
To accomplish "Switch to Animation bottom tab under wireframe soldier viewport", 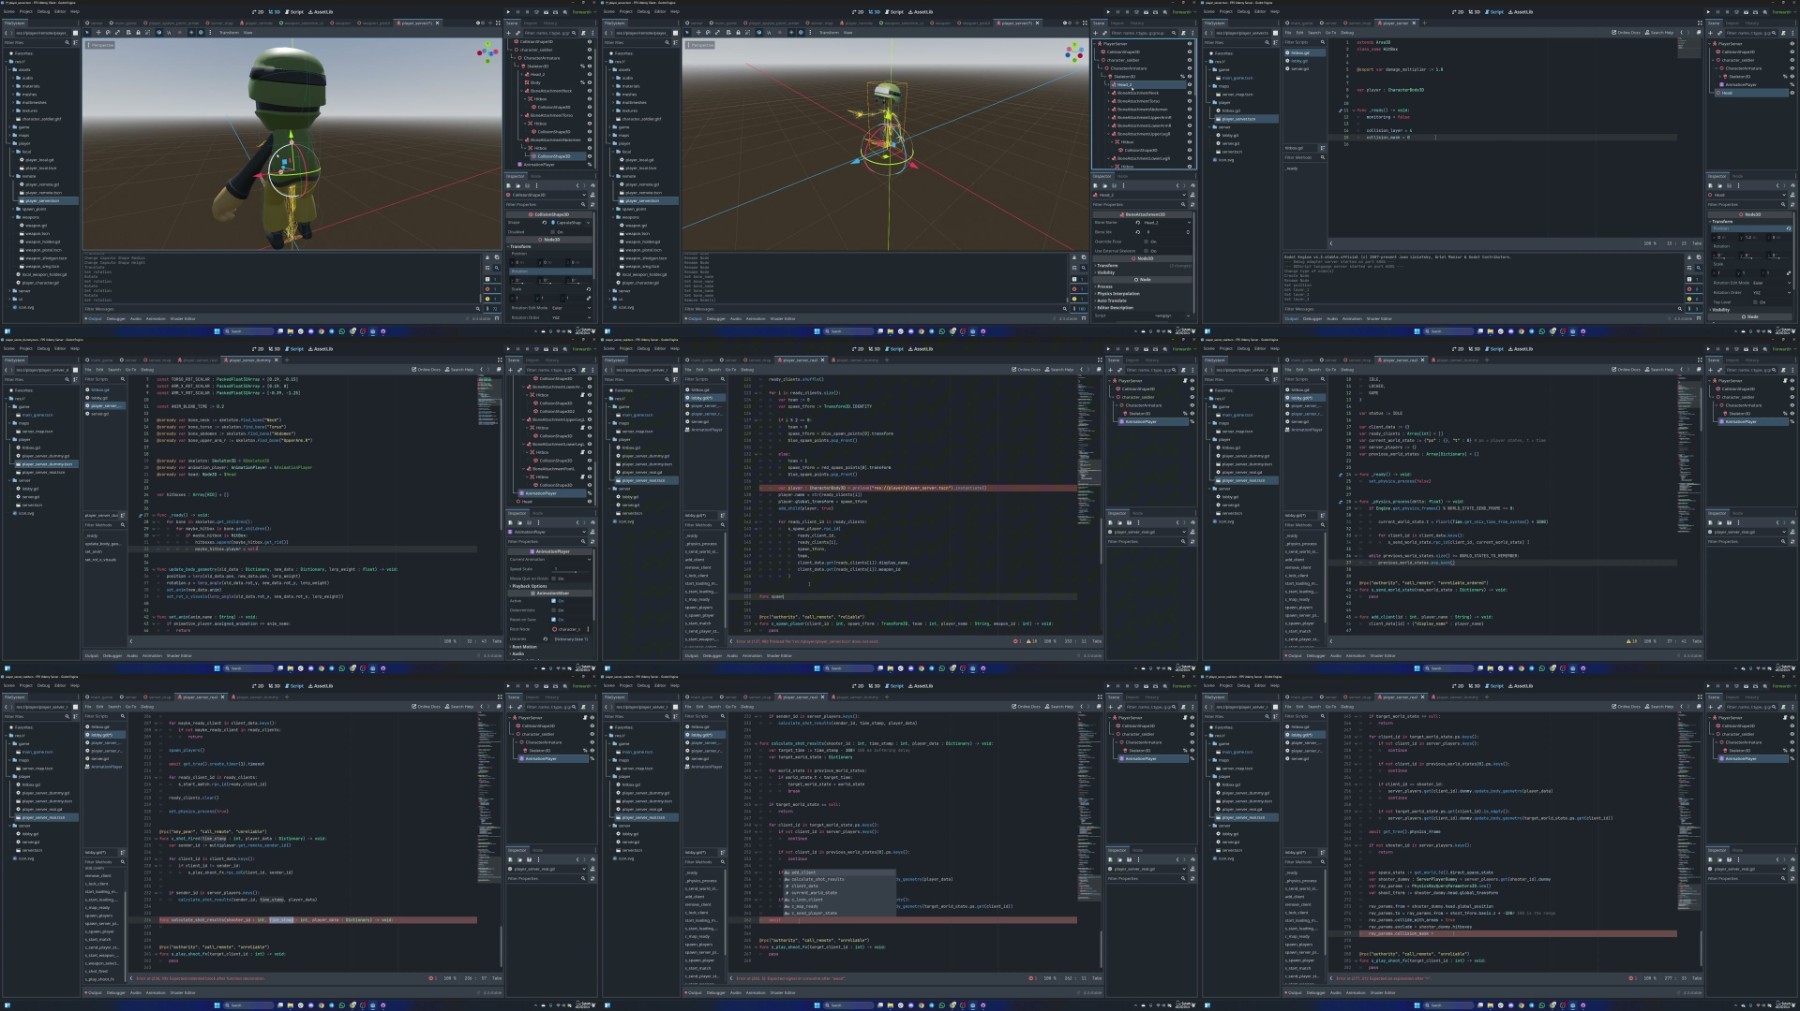I will 755,319.
